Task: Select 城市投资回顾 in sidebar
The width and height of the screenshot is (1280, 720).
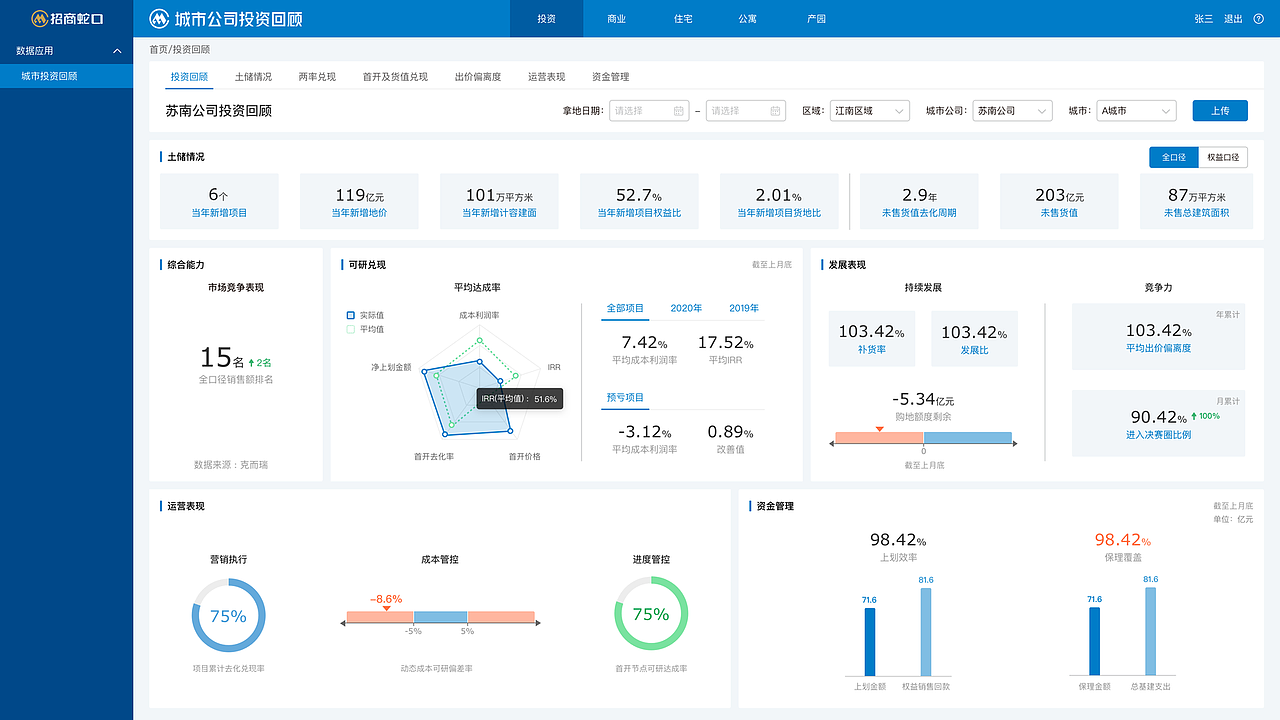Action: pyautogui.click(x=66, y=76)
